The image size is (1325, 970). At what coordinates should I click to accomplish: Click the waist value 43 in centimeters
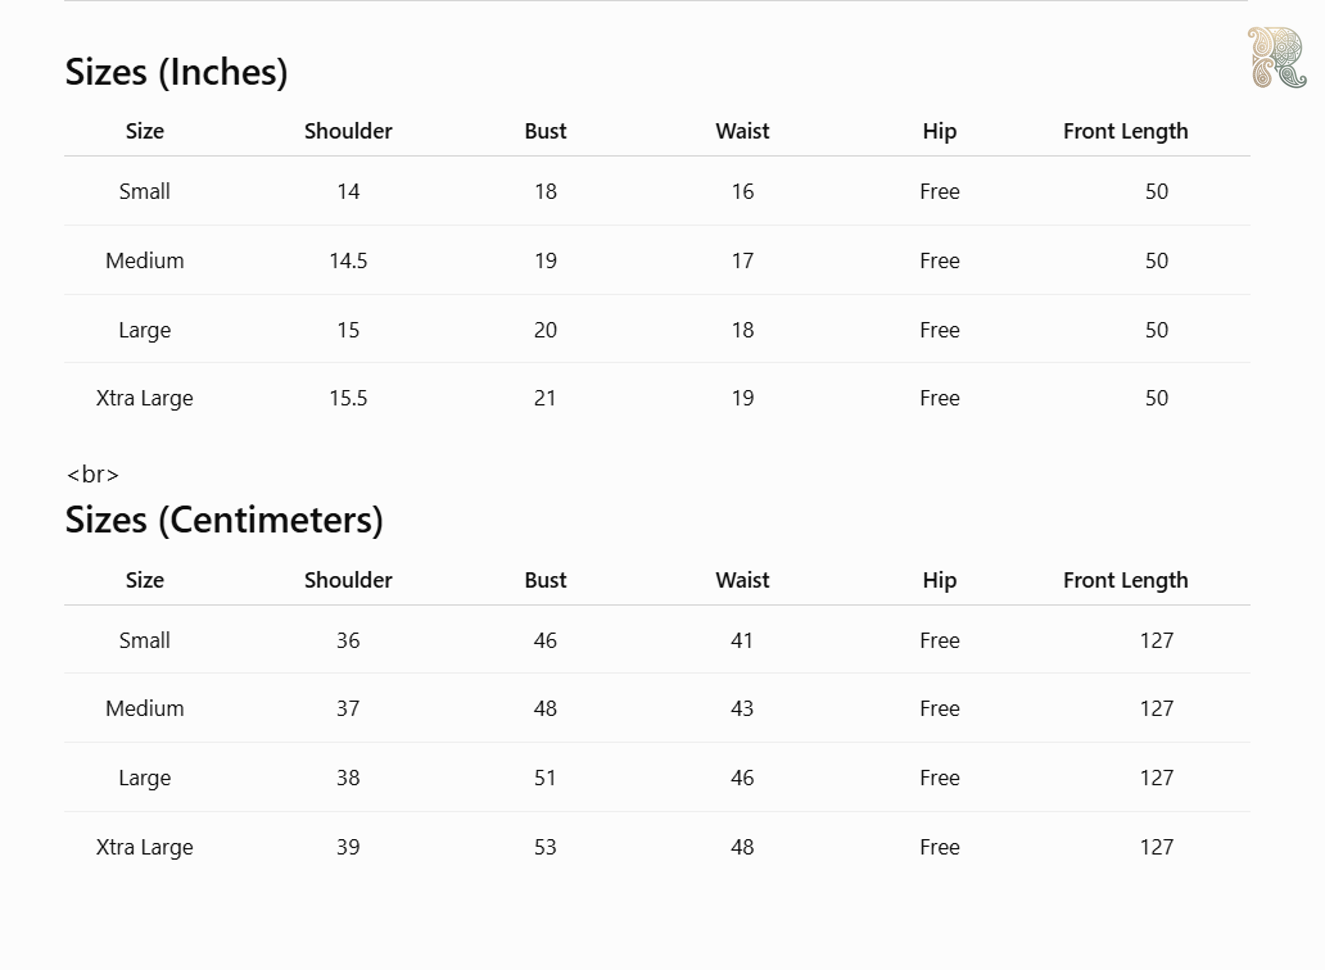(x=742, y=709)
